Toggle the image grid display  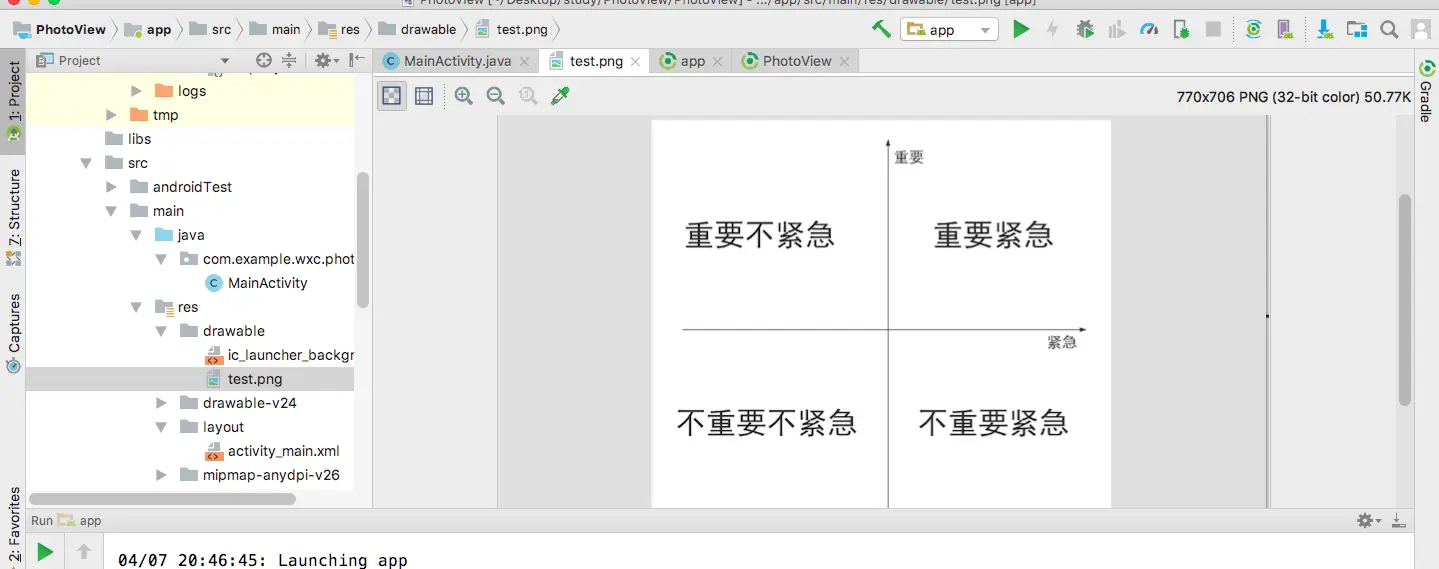[424, 96]
